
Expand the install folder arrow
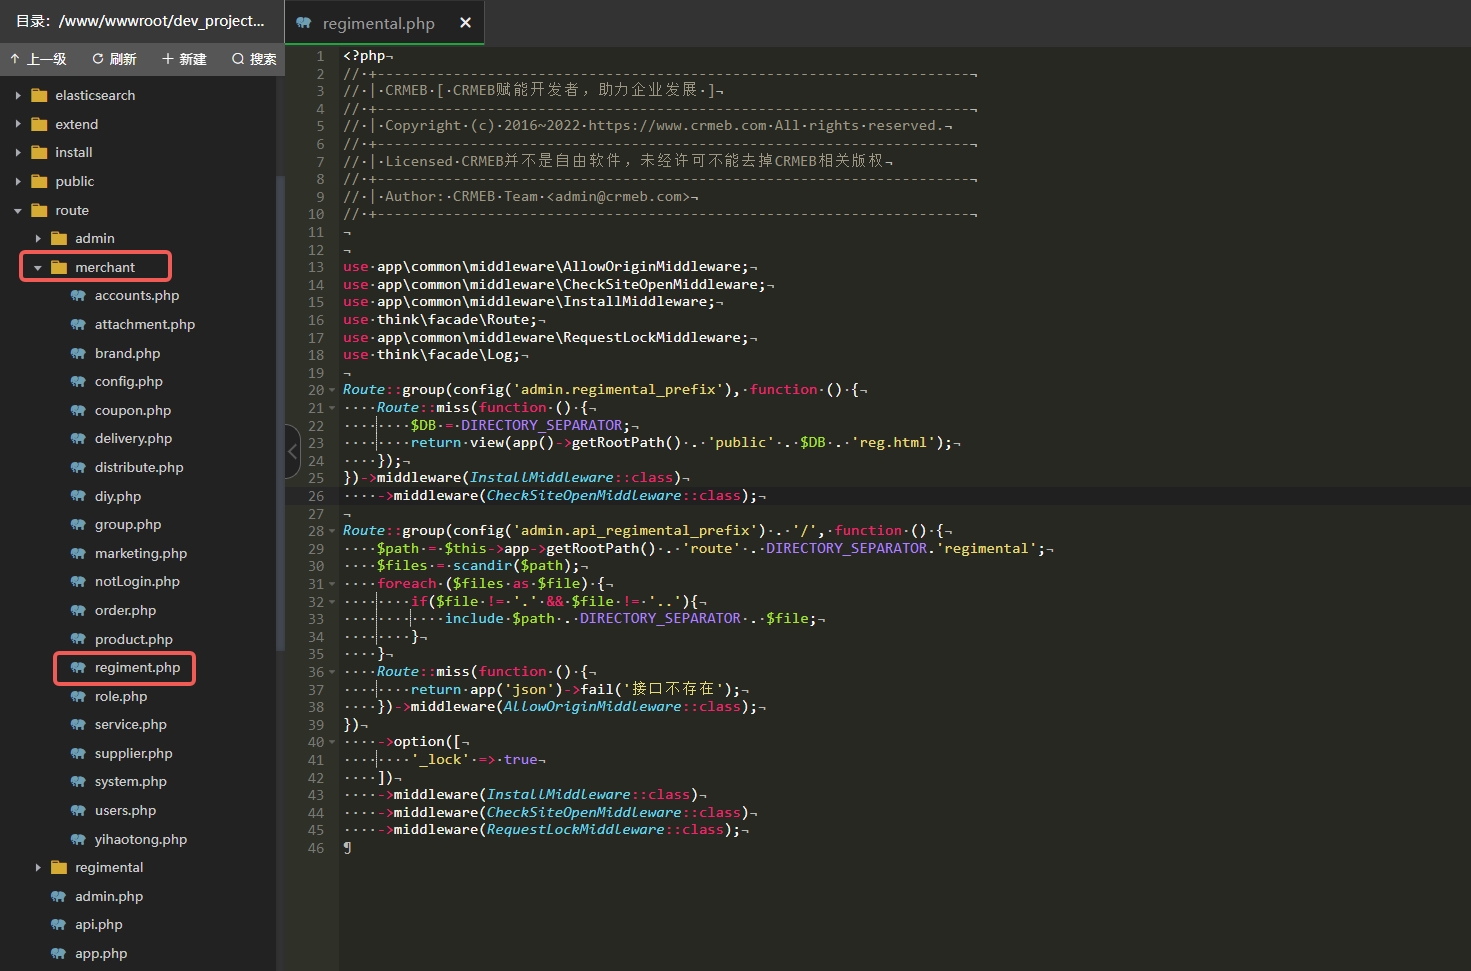point(18,152)
